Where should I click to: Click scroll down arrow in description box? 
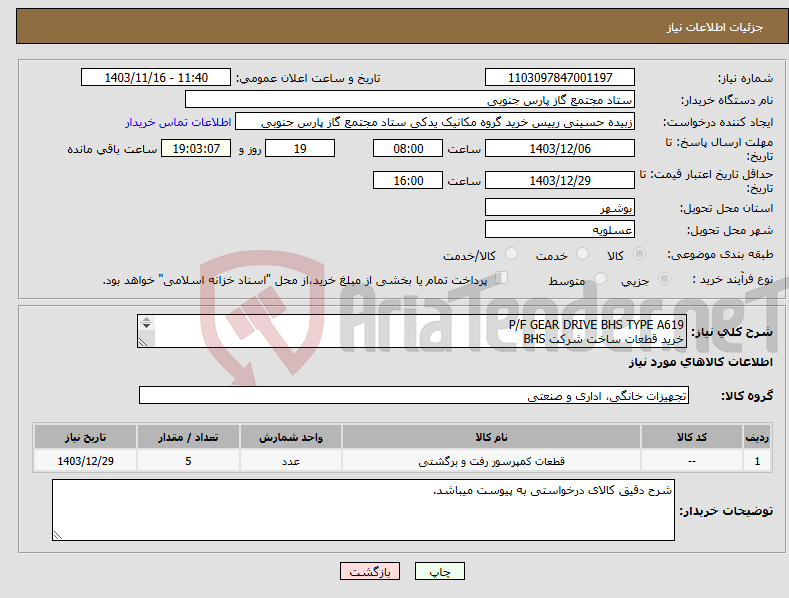(x=146, y=326)
